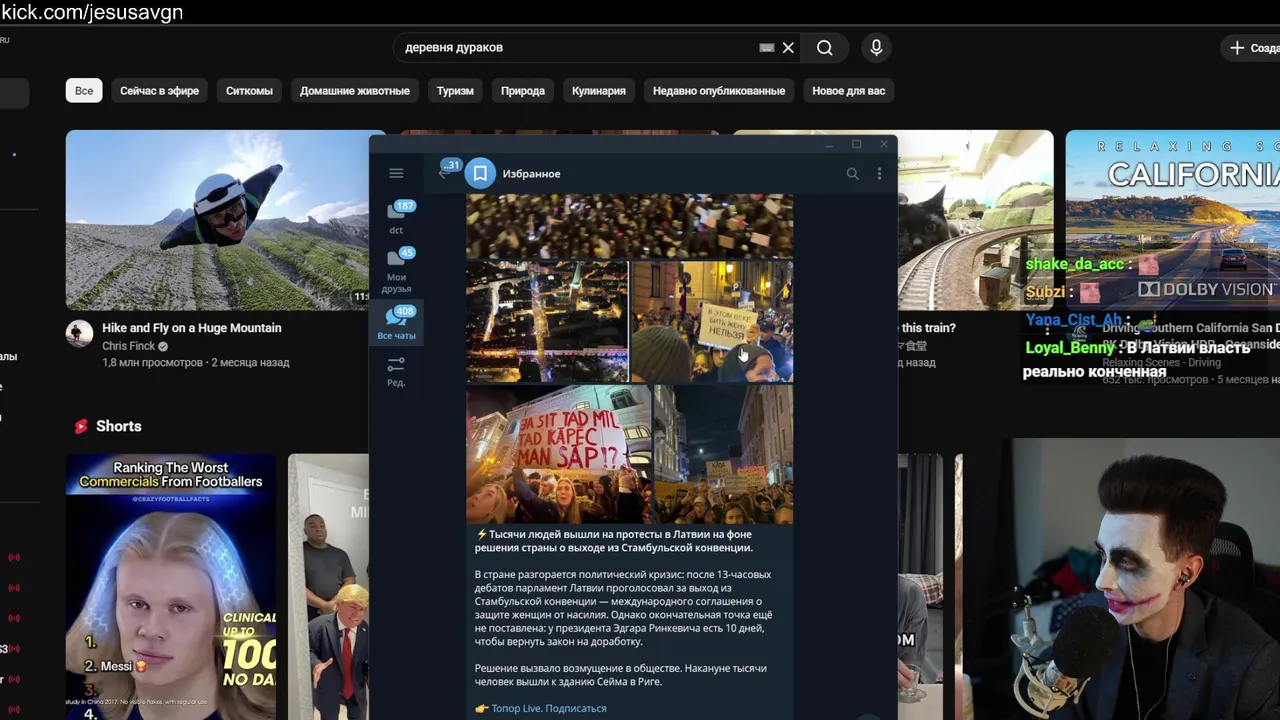Open the Saved Messages bookmark avatar
Screen dimensions: 1280x720
(x=480, y=174)
